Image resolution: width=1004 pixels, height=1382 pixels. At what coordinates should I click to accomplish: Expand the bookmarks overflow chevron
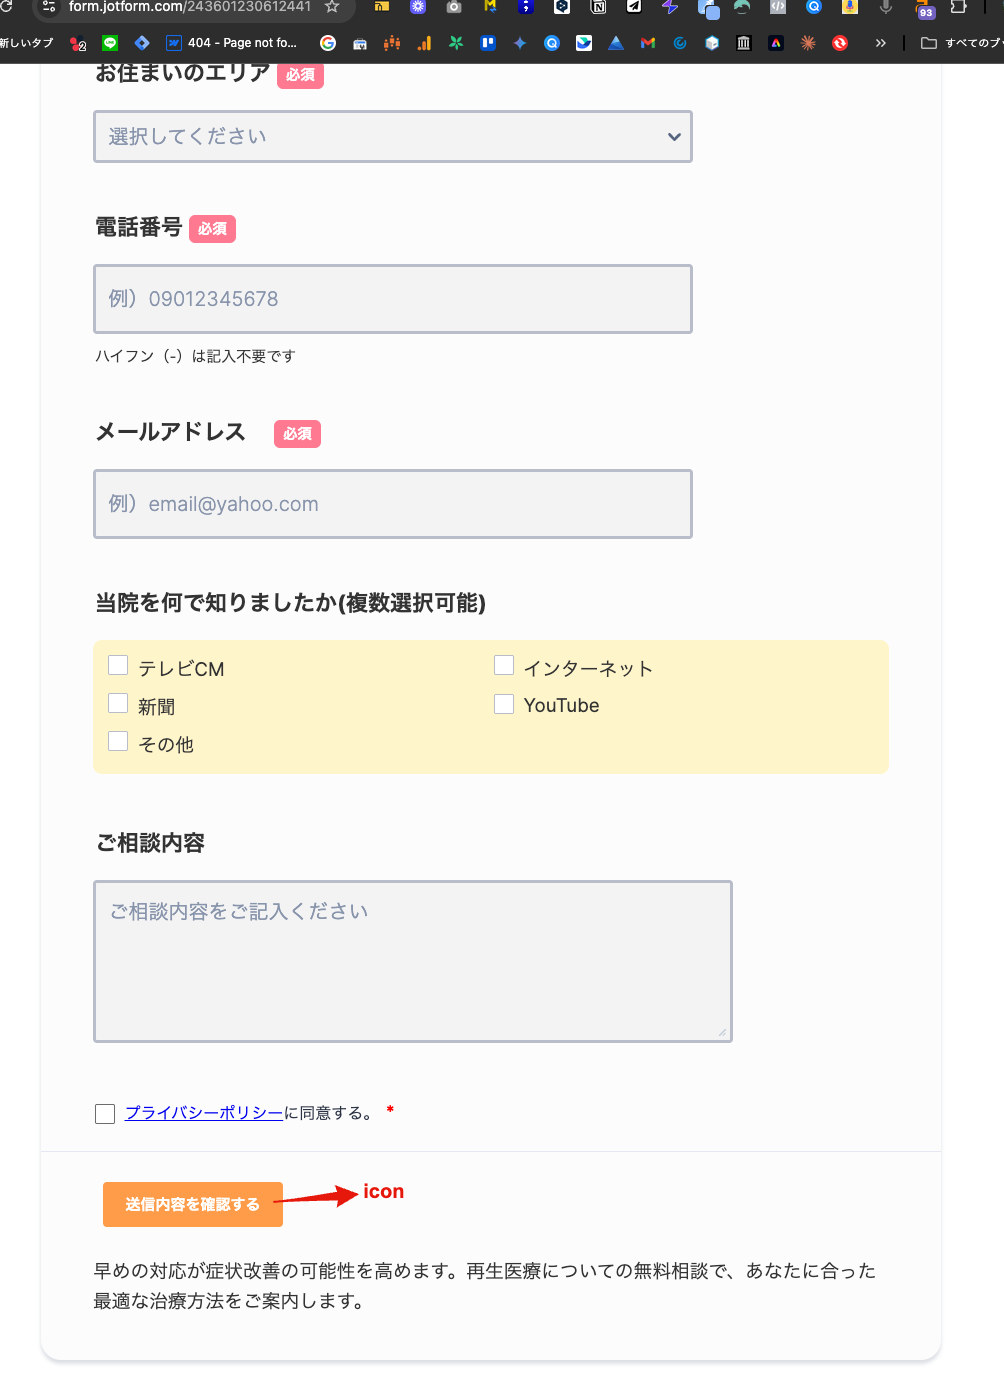pos(880,43)
